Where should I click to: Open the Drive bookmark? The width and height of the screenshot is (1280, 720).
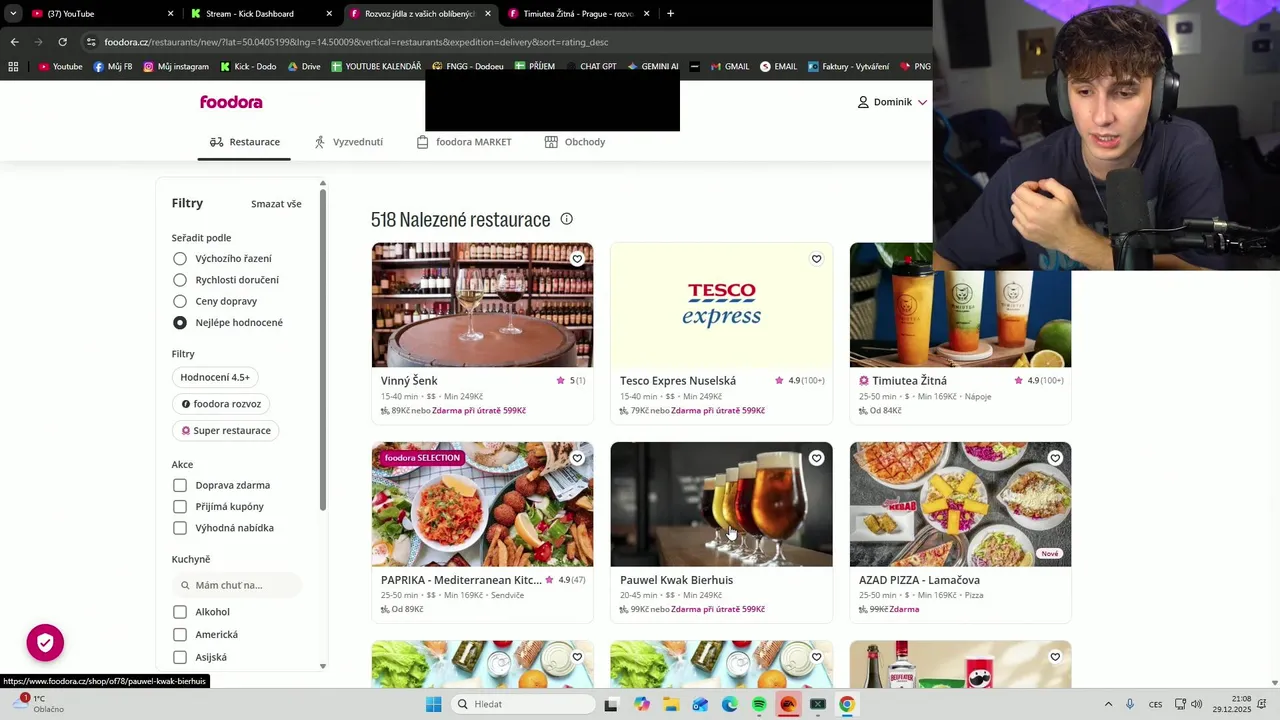point(304,67)
